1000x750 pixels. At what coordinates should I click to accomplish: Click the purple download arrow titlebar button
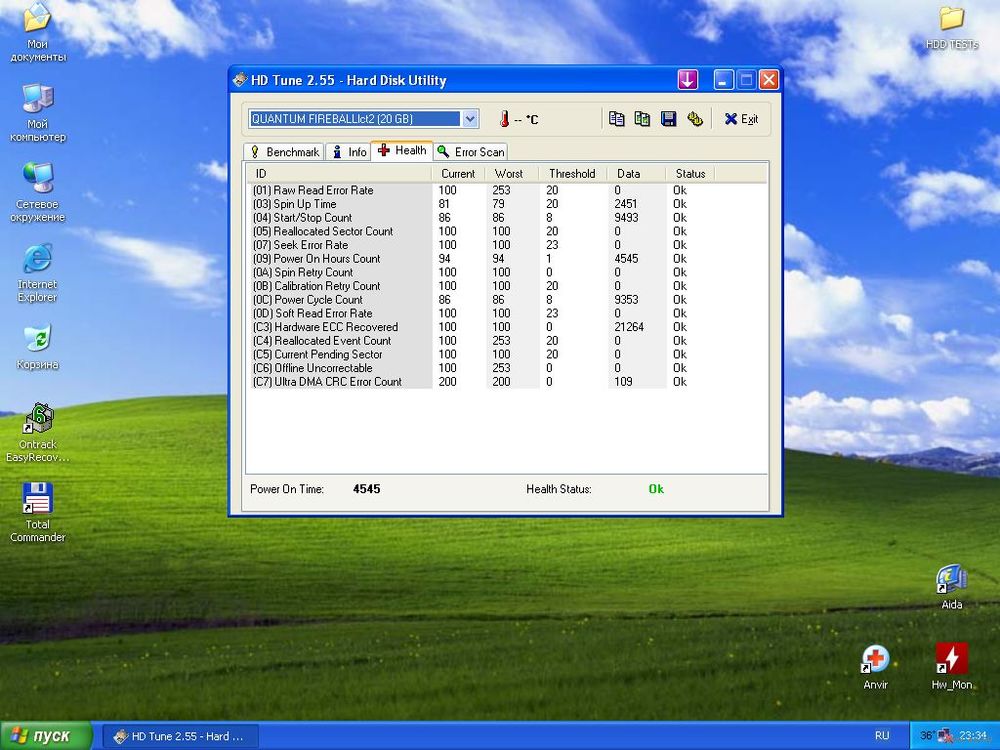pos(687,80)
